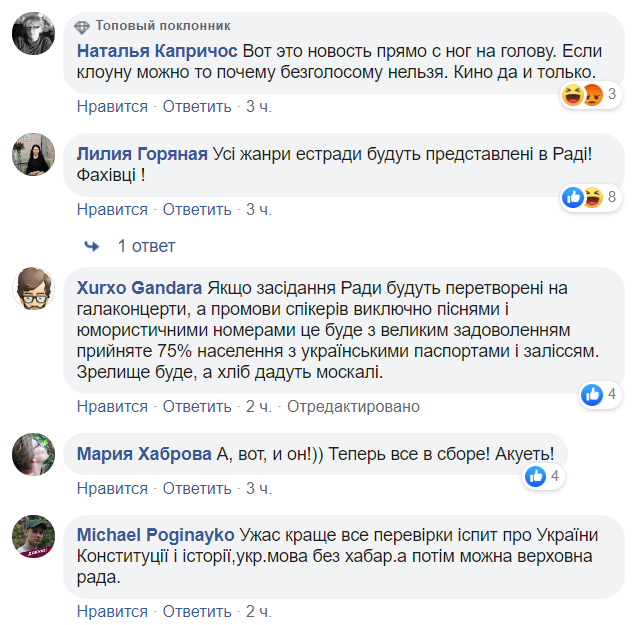This screenshot has width=637, height=625.
Task: Click like reaction icon on Xurxo Gandara comment
Action: pyautogui.click(x=591, y=394)
